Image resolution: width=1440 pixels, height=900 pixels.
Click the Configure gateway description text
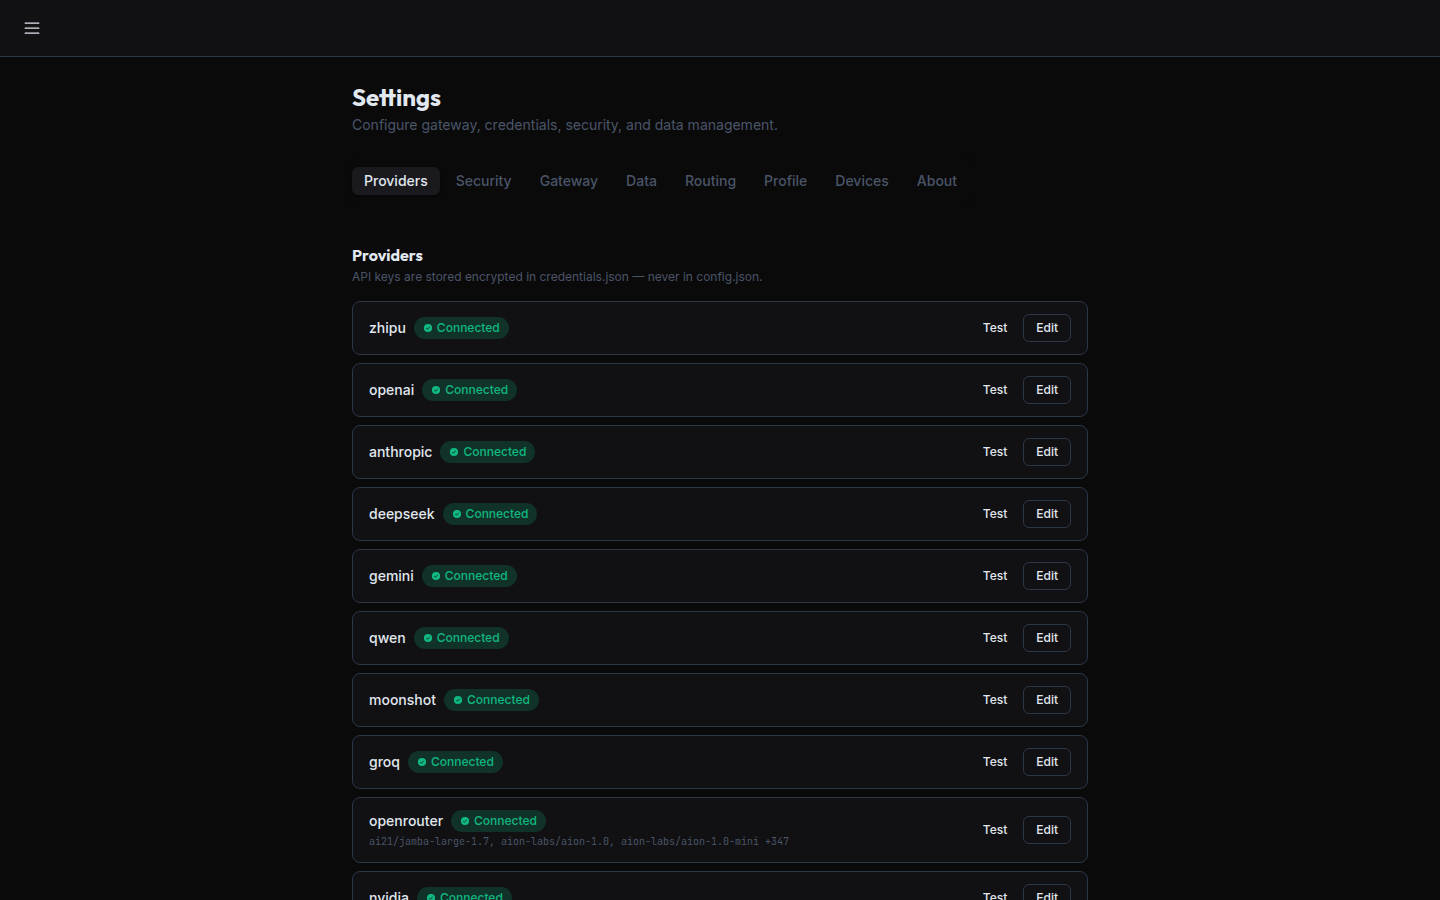coord(565,125)
